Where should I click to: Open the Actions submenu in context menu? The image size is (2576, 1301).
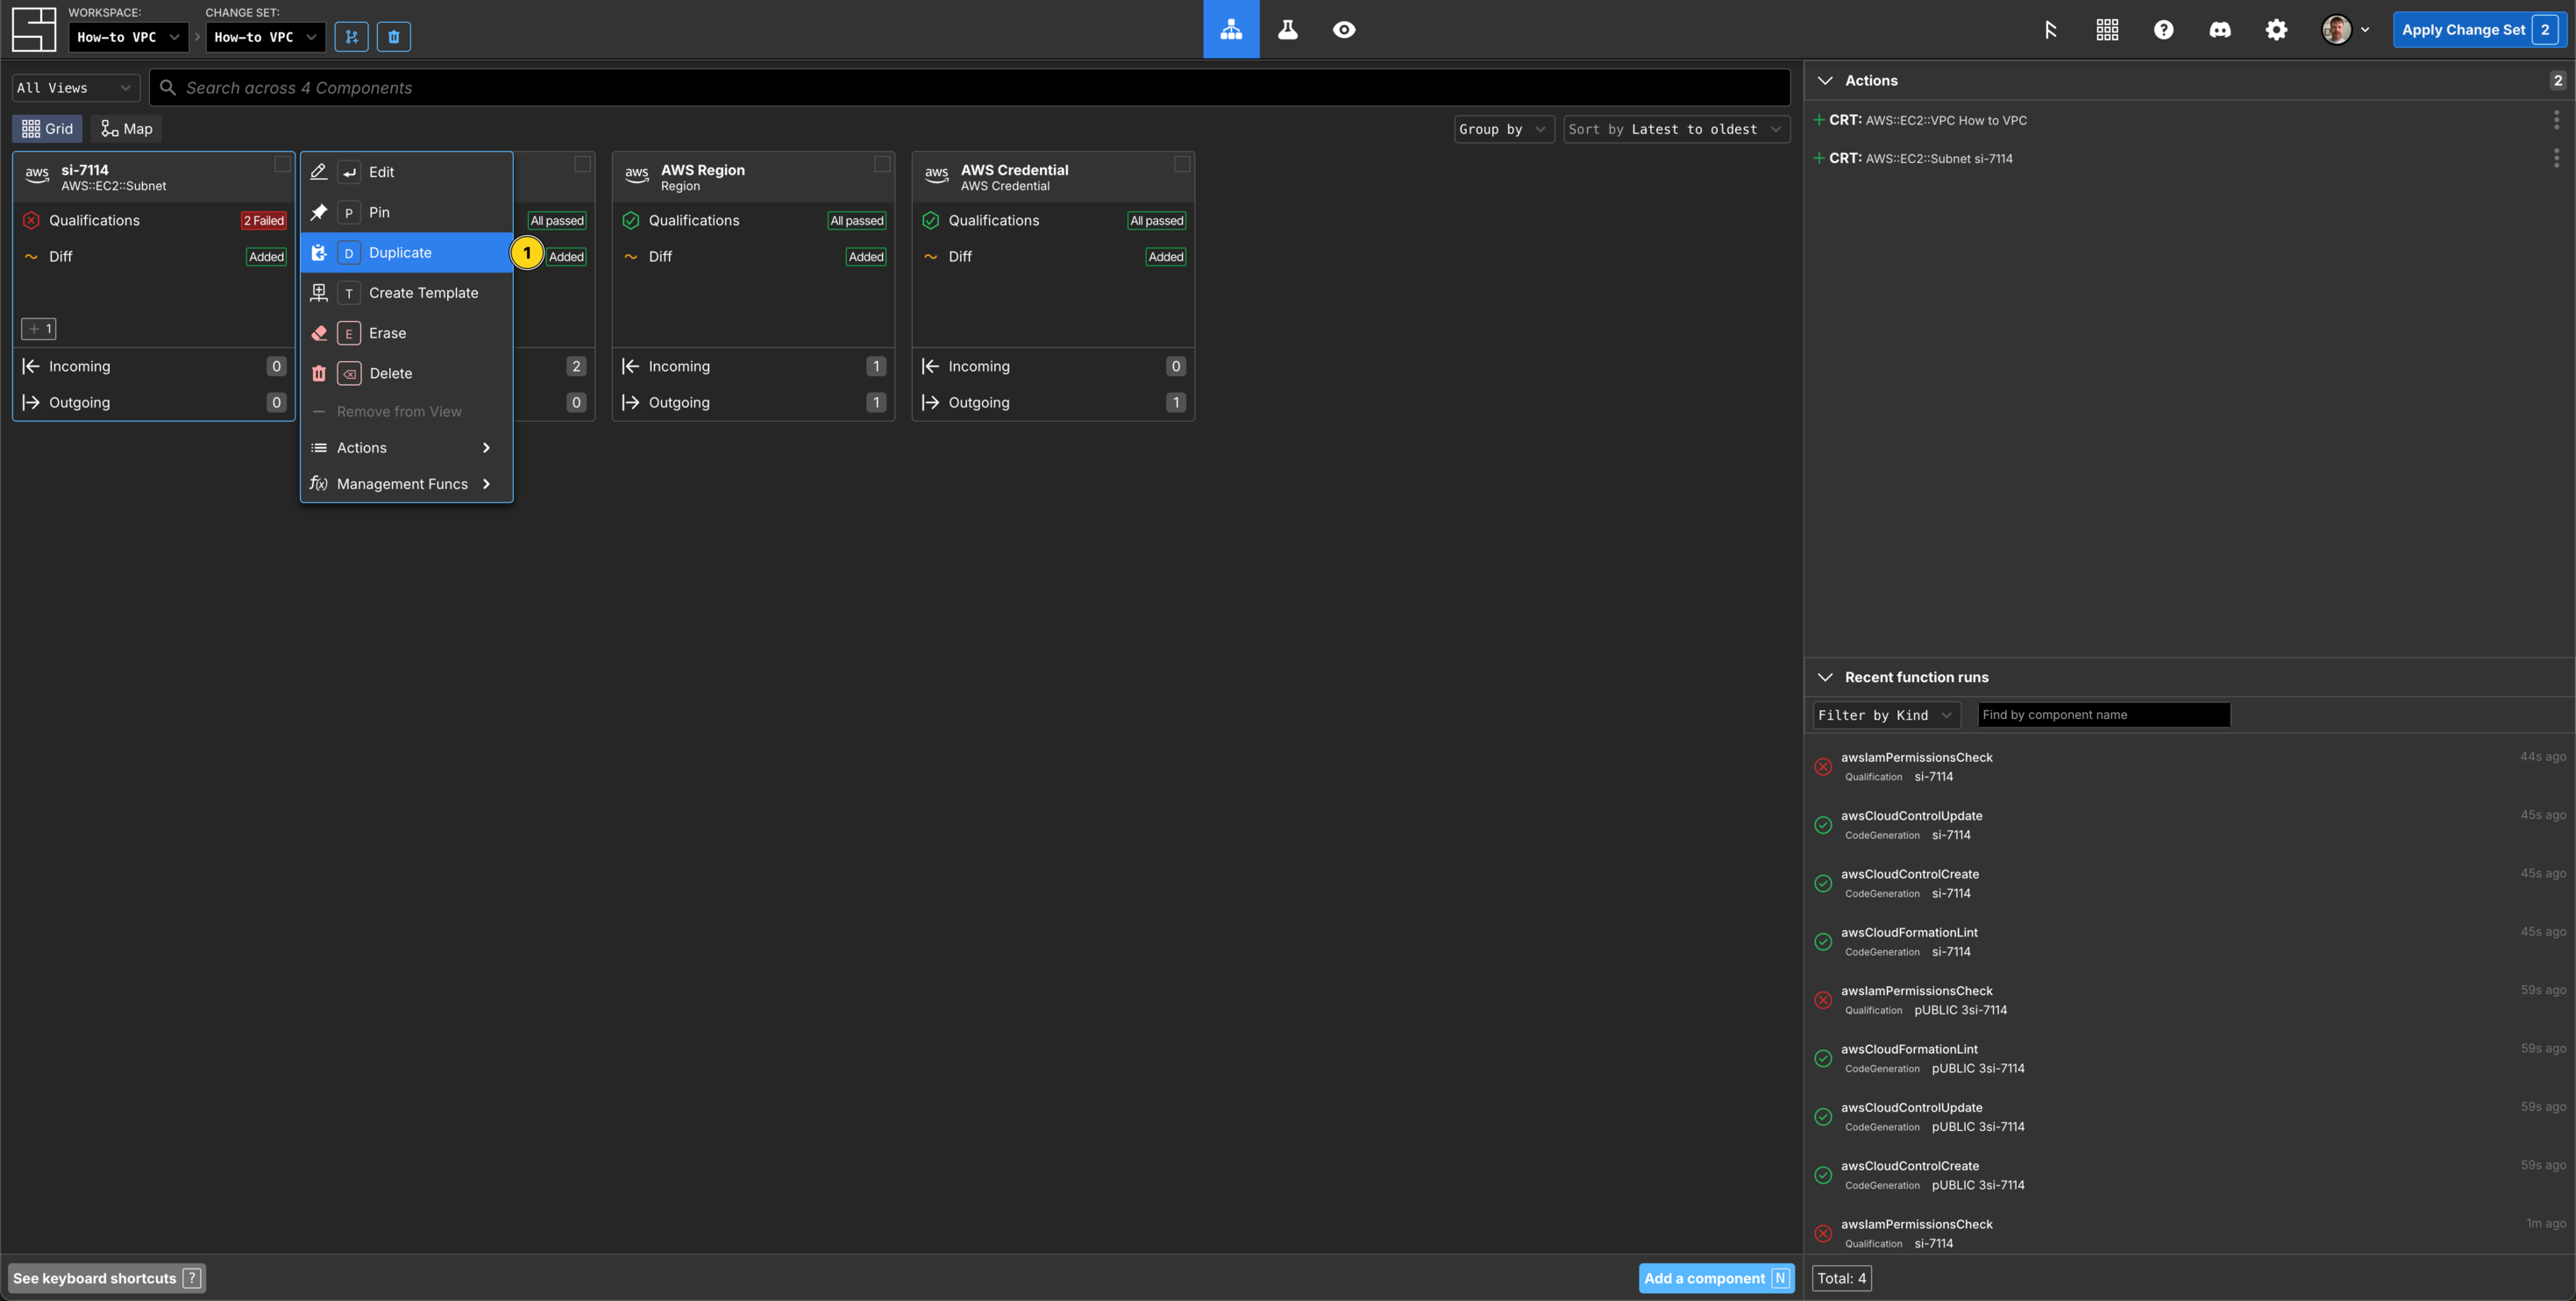(407, 448)
